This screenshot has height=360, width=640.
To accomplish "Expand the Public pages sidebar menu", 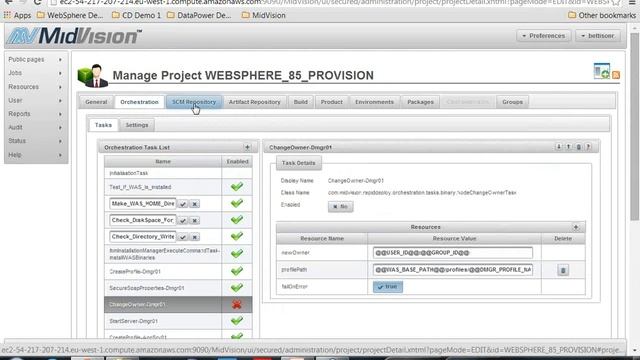I will (x=36, y=60).
